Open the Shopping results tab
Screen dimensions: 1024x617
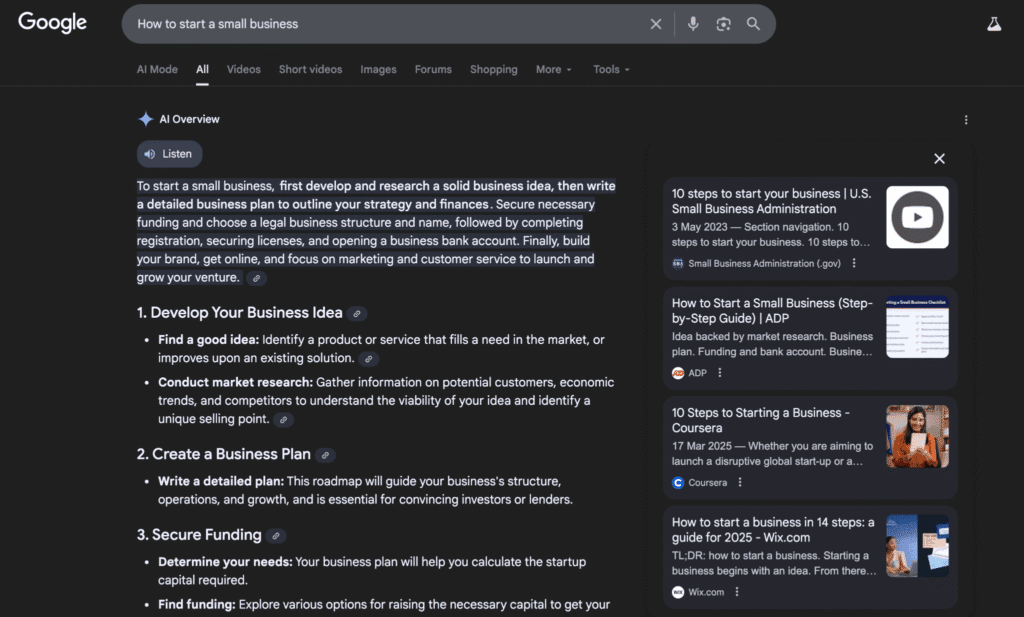[493, 70]
